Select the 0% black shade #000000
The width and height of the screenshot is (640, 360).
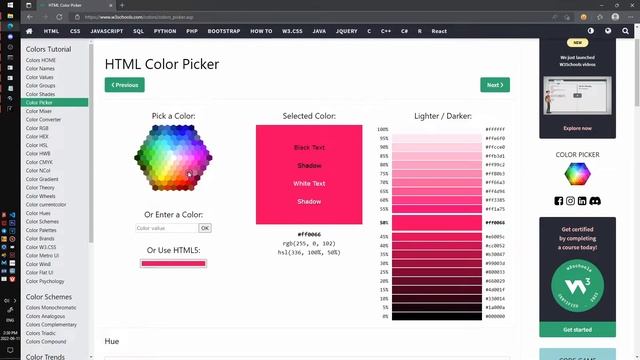click(437, 316)
